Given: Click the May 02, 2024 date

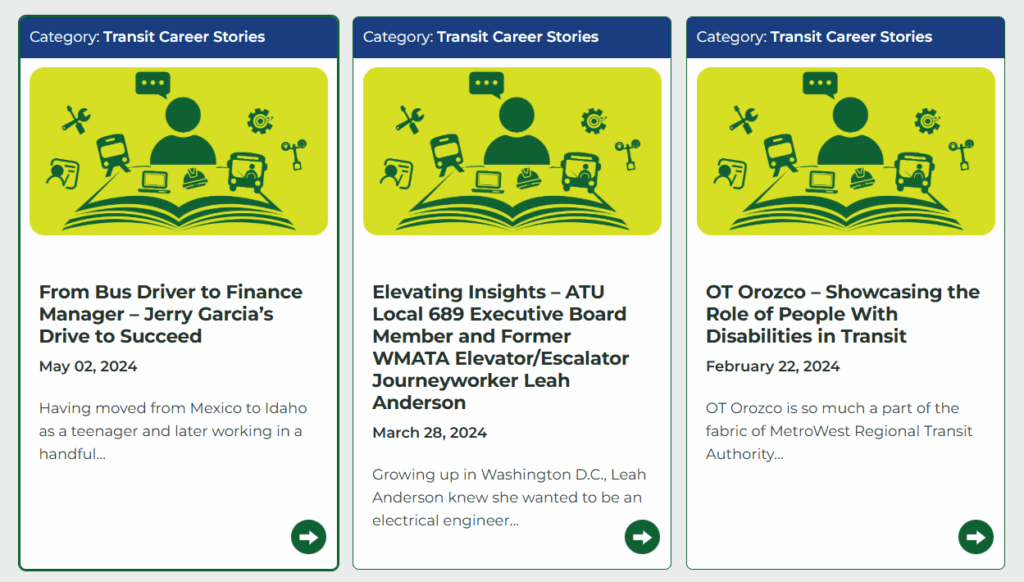Looking at the screenshot, I should pos(88,366).
